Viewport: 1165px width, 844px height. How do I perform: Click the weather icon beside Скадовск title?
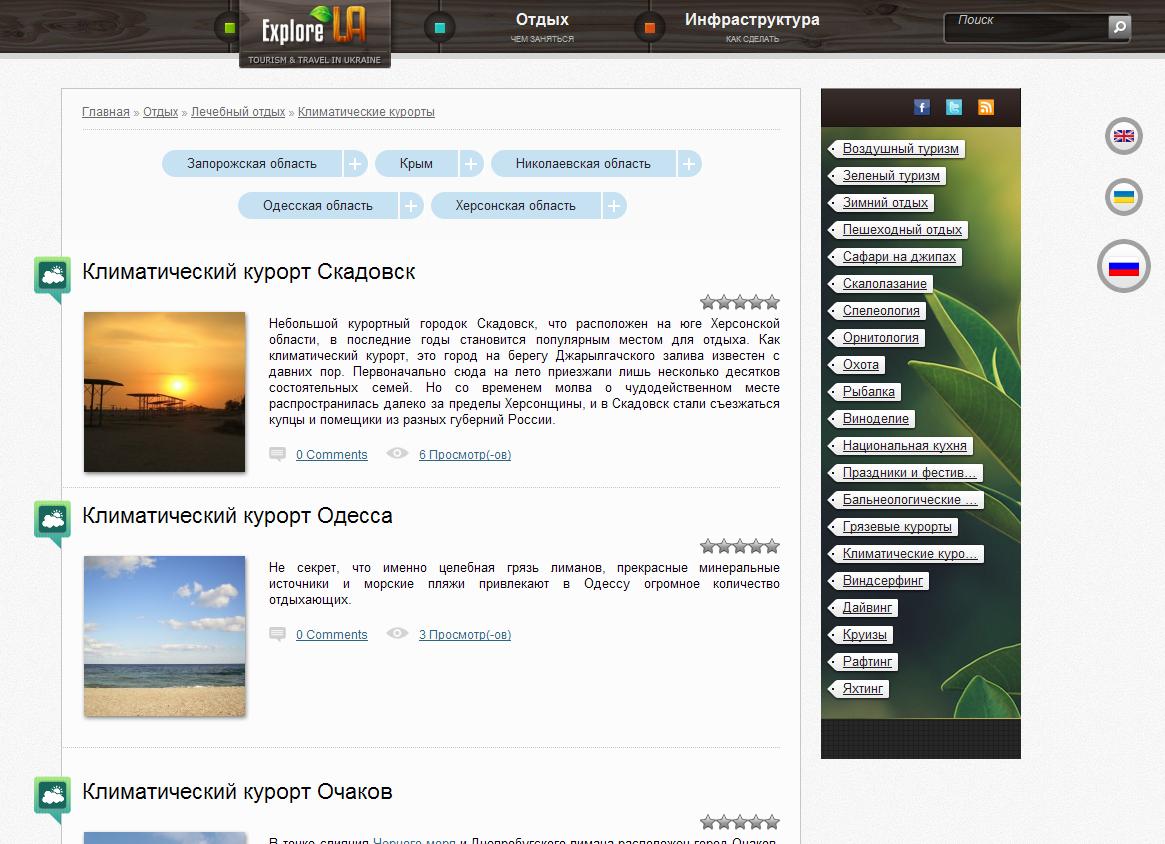tap(53, 279)
